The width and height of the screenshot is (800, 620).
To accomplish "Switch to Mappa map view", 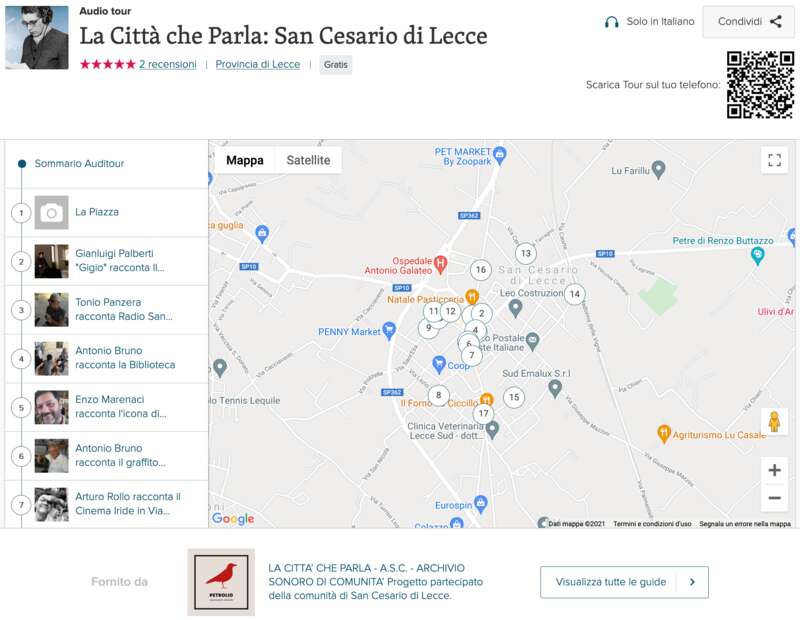I will point(245,160).
